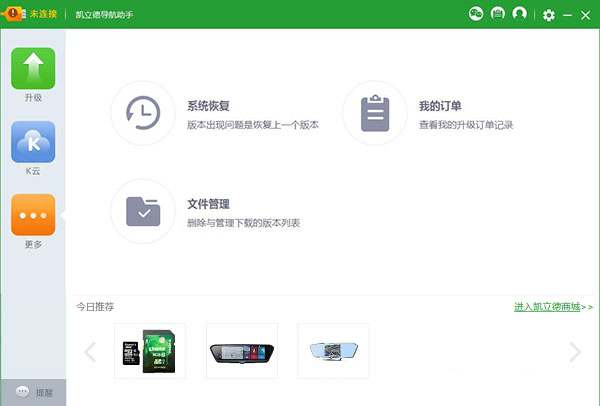Click the 未连接 device status icon

coord(13,14)
